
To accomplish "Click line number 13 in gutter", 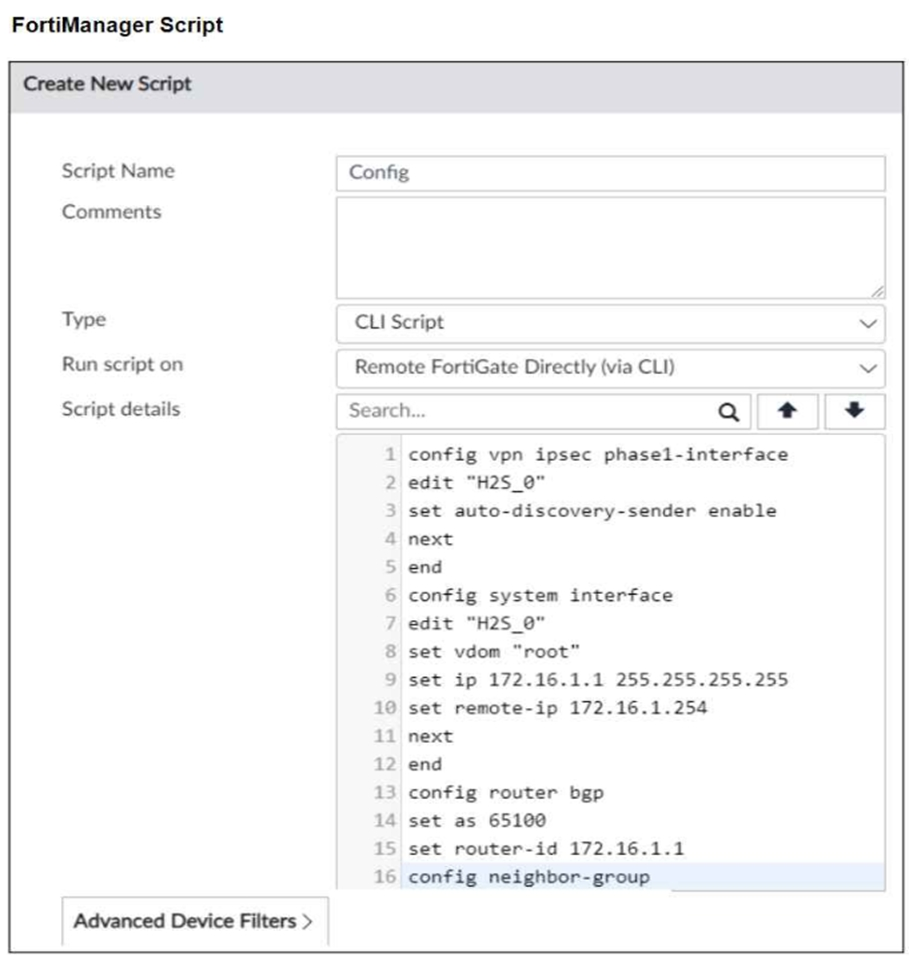I will pyautogui.click(x=385, y=792).
